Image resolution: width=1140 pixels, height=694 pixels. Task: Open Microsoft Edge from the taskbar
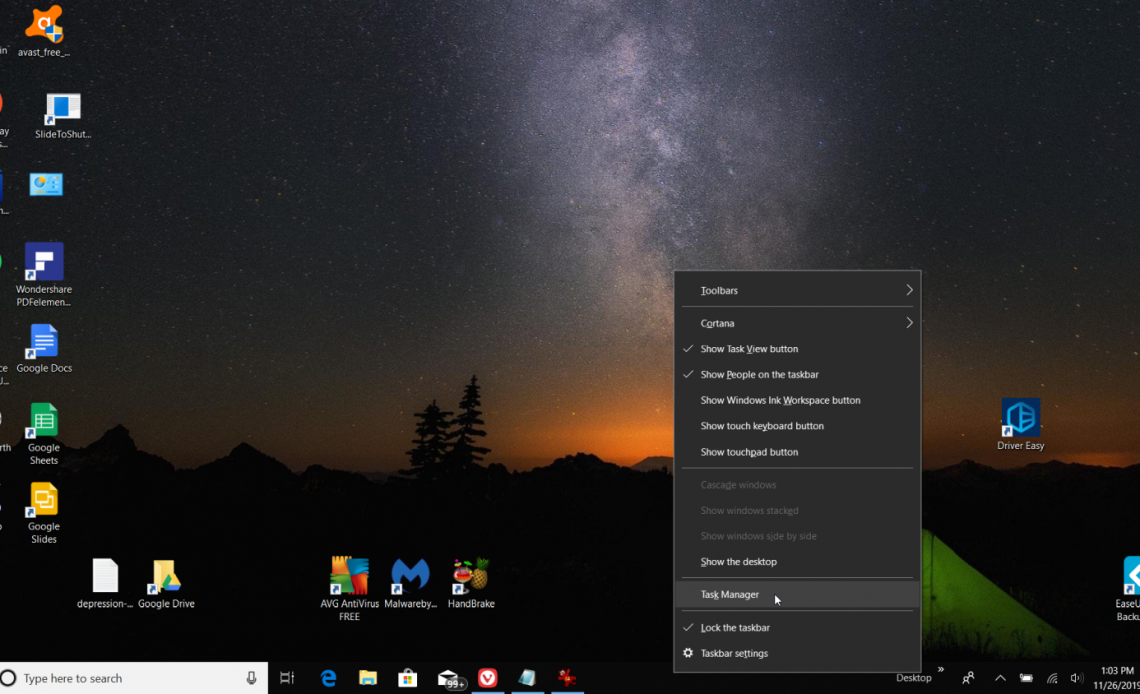(x=328, y=678)
